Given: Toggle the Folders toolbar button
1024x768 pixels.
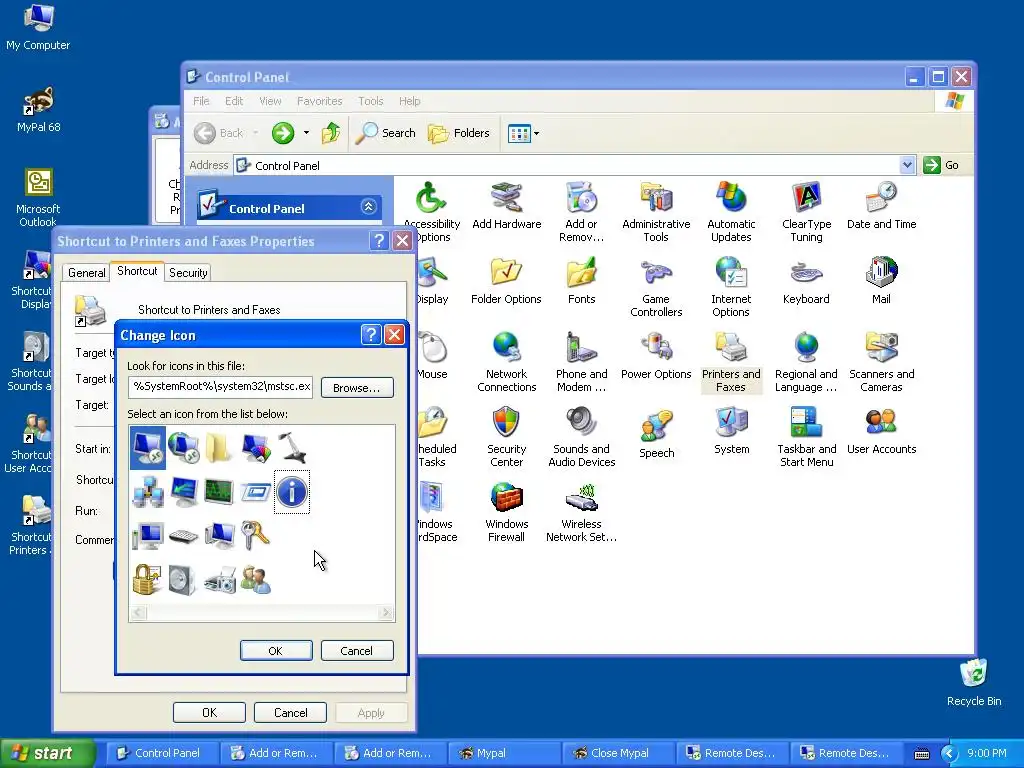Looking at the screenshot, I should point(458,133).
